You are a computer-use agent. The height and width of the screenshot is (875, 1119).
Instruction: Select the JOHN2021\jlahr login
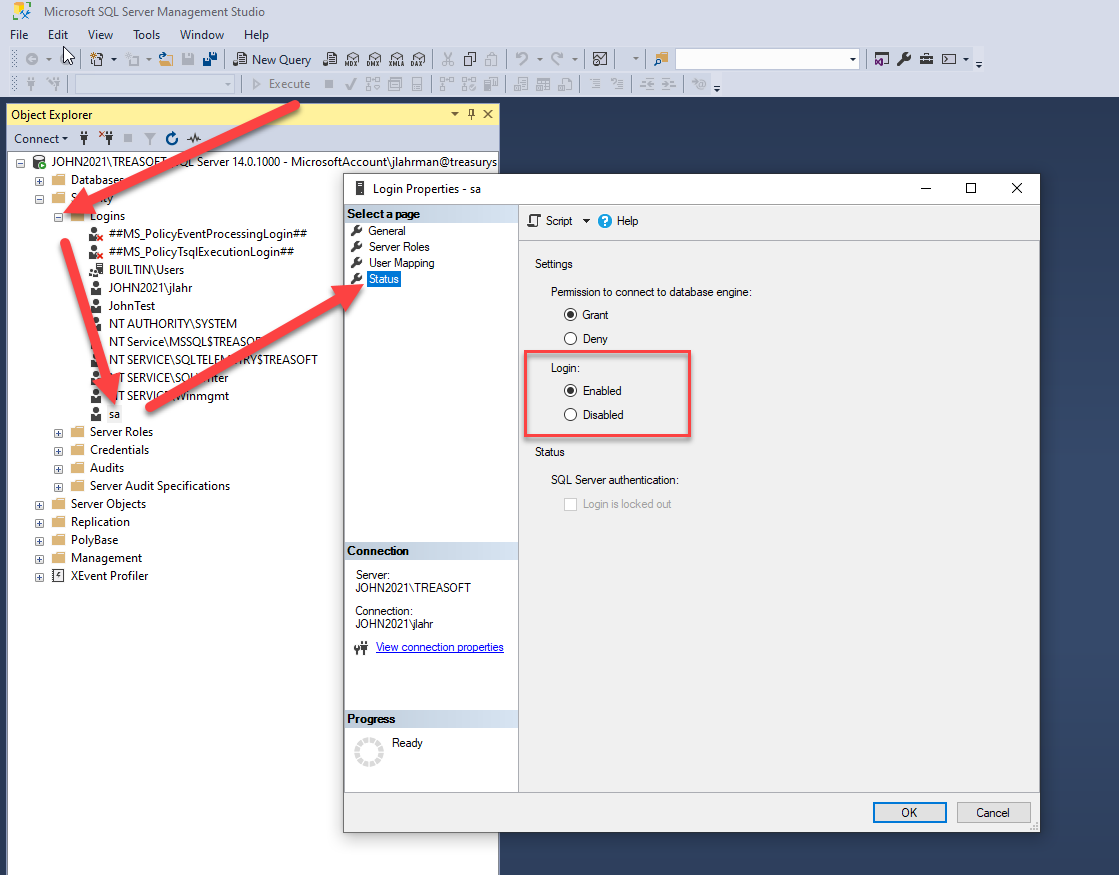pyautogui.click(x=150, y=288)
